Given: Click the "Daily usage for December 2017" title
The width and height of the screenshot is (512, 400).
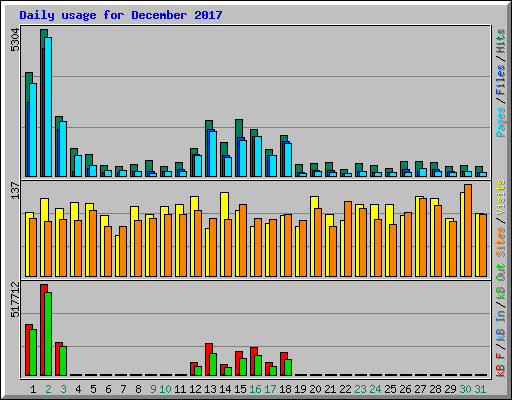Looking at the screenshot, I should tap(121, 16).
